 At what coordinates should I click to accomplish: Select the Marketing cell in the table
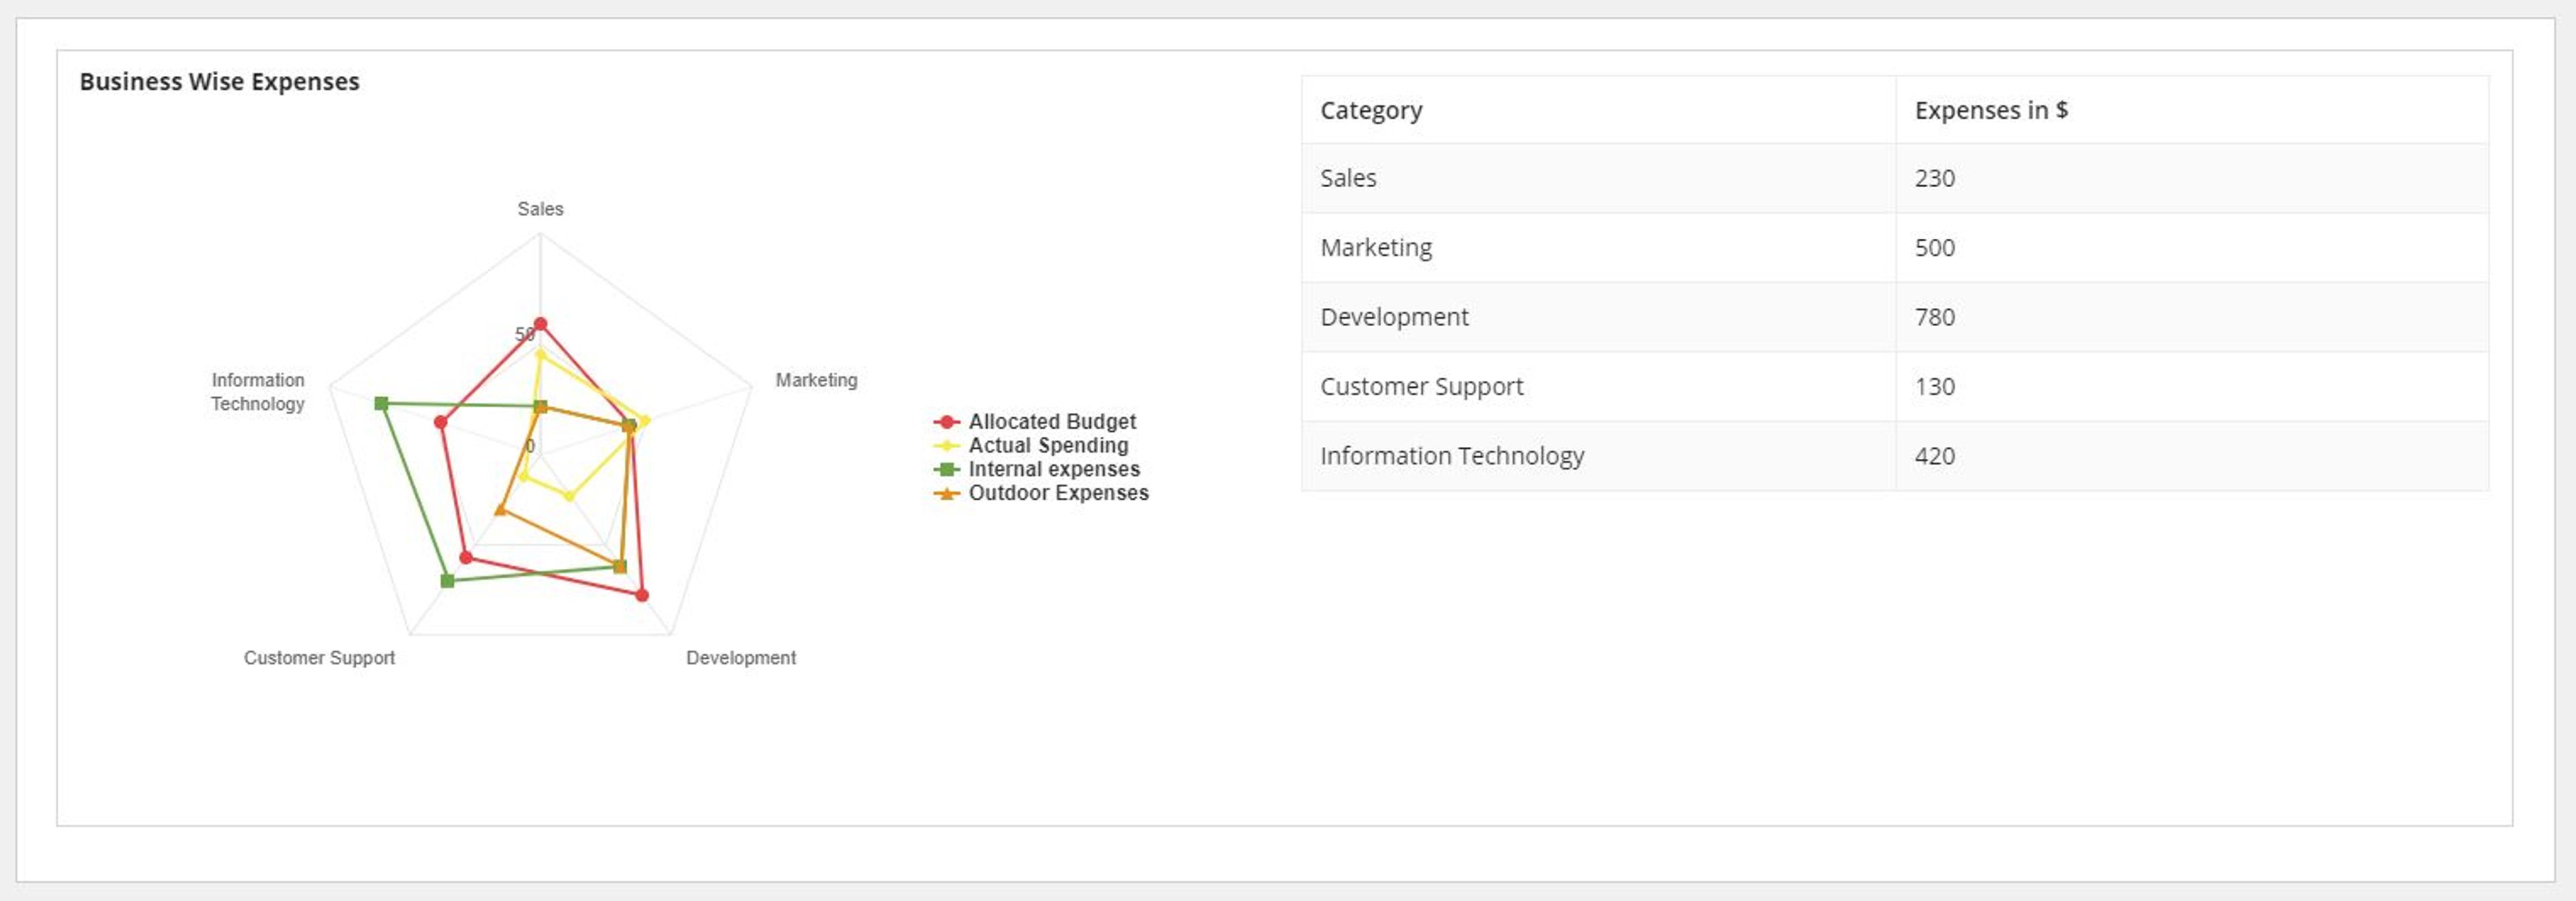pyautogui.click(x=1598, y=247)
